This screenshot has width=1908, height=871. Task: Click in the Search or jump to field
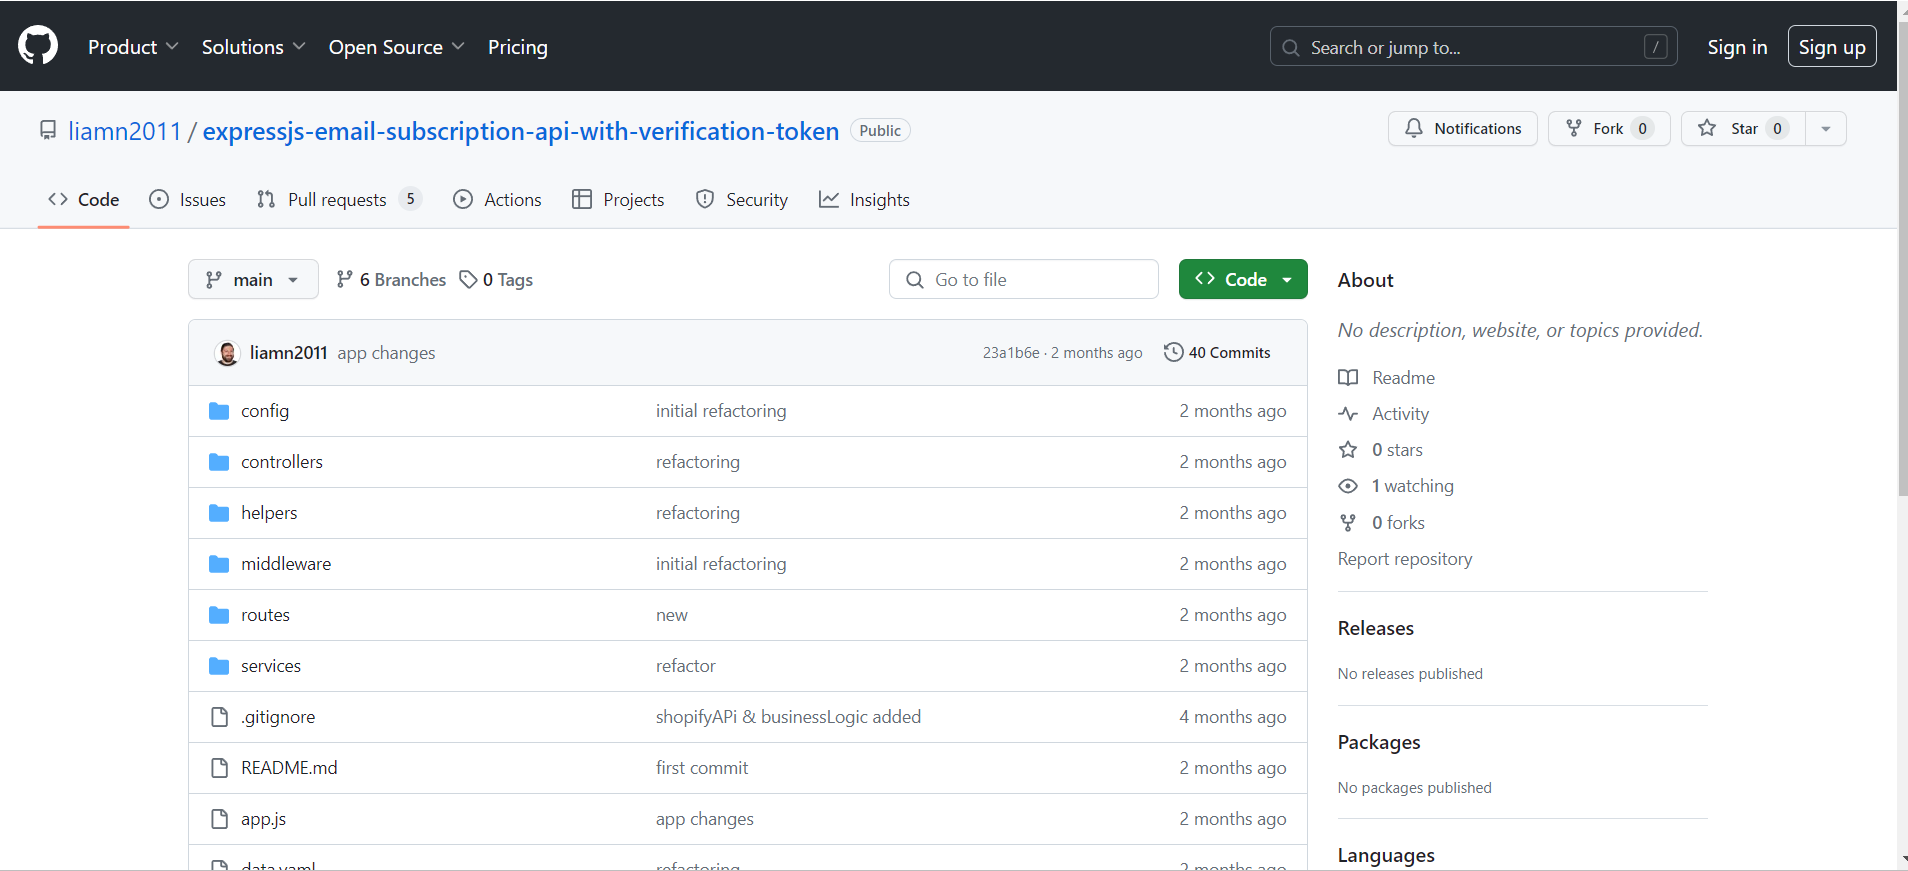coord(1473,47)
